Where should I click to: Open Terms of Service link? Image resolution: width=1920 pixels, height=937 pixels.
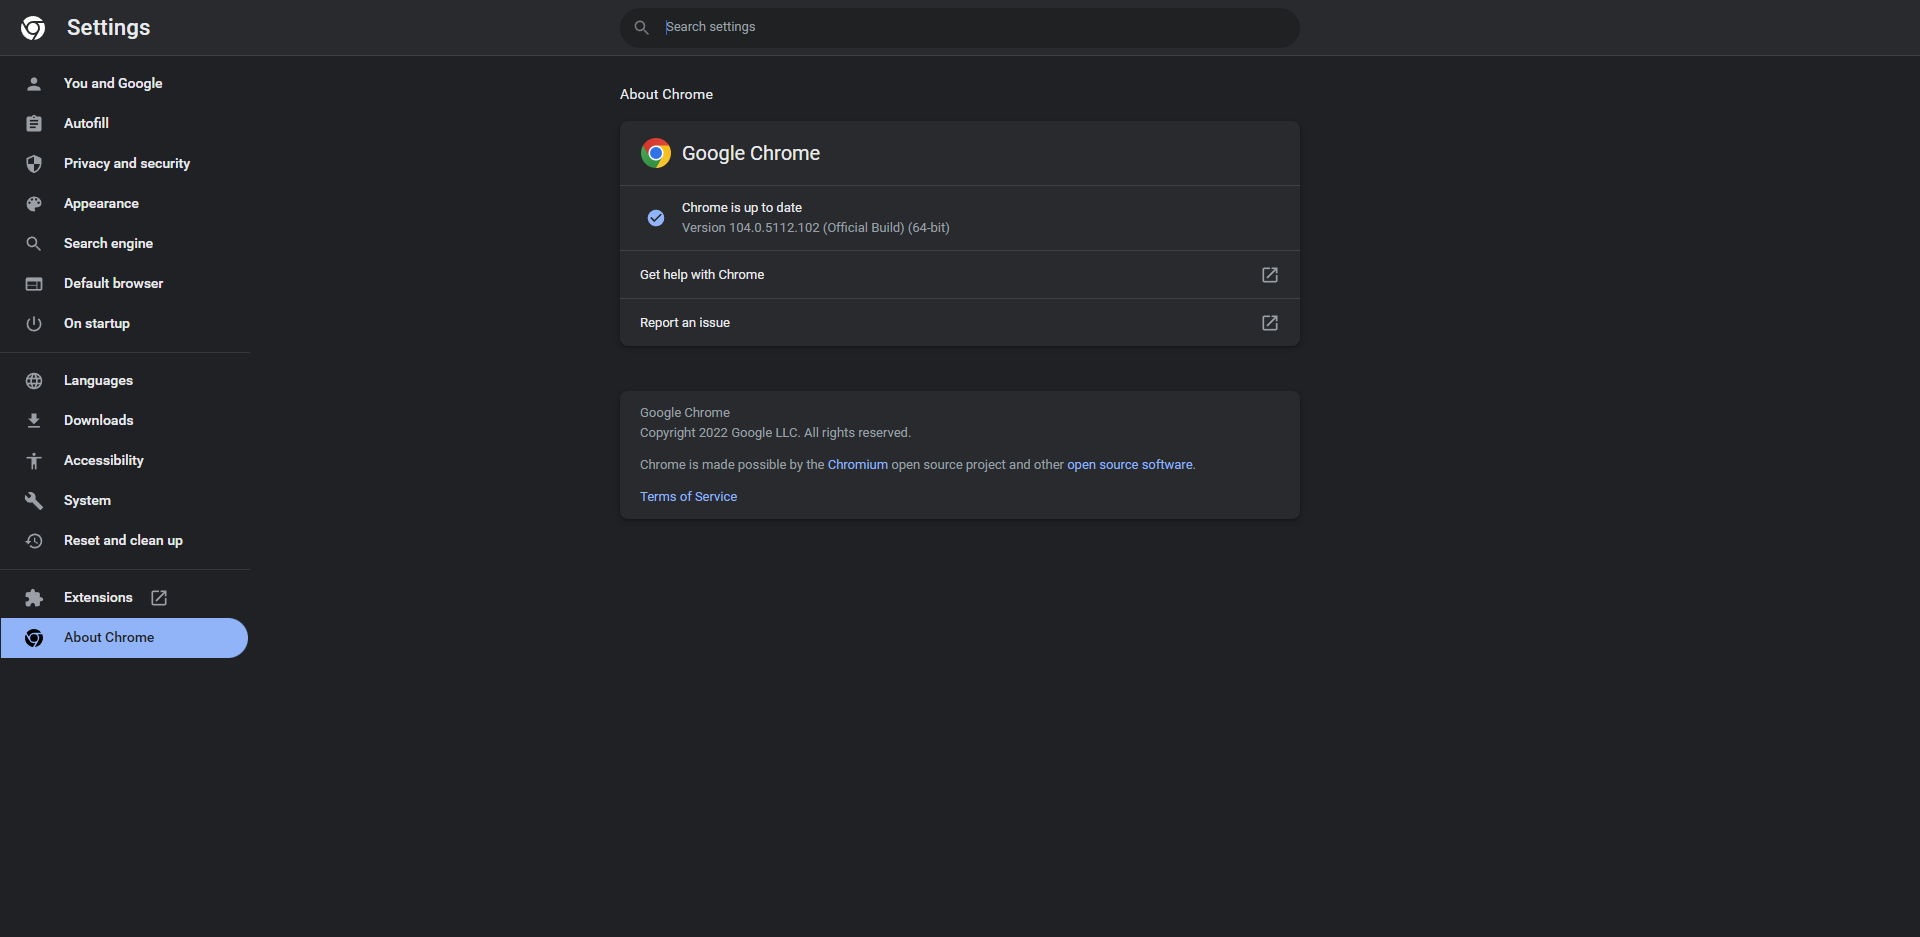coord(688,497)
